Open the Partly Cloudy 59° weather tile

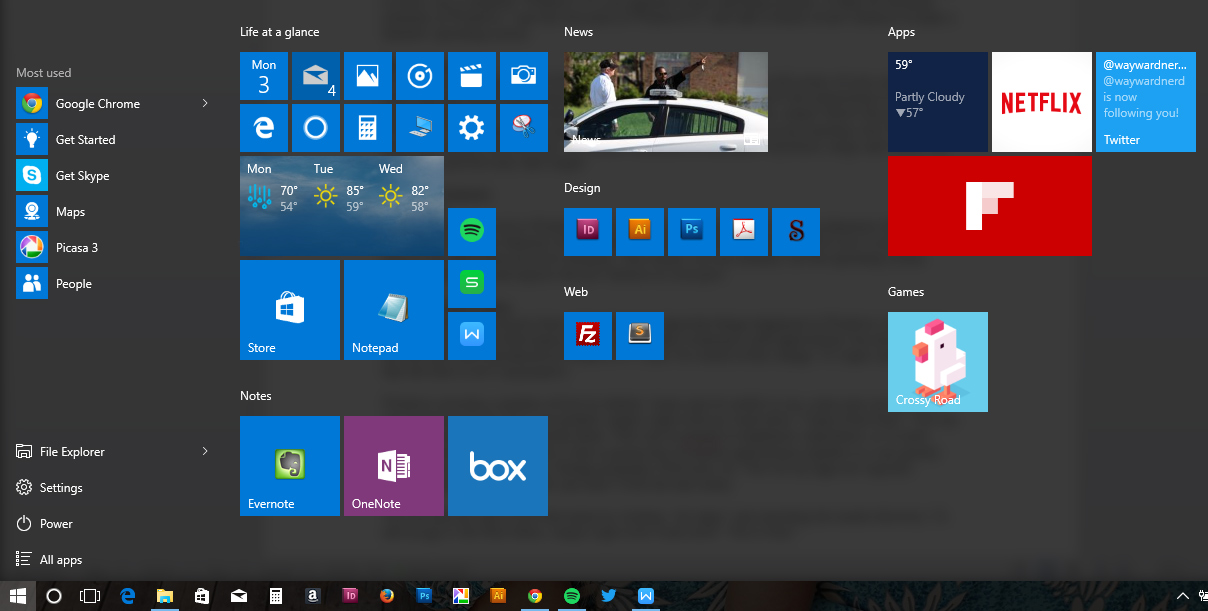(x=938, y=102)
